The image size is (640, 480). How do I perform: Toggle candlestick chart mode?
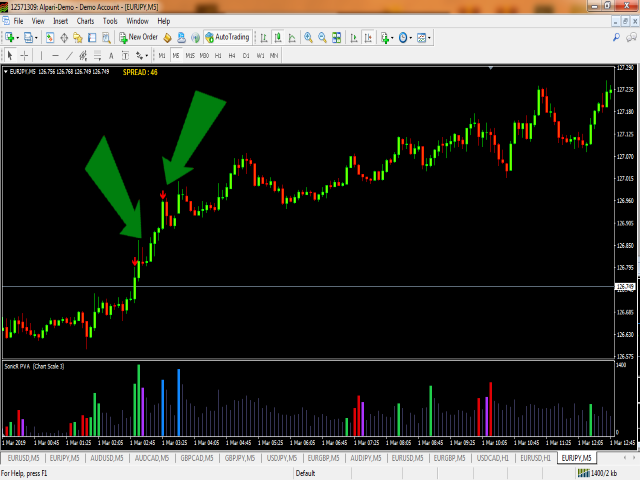click(278, 38)
